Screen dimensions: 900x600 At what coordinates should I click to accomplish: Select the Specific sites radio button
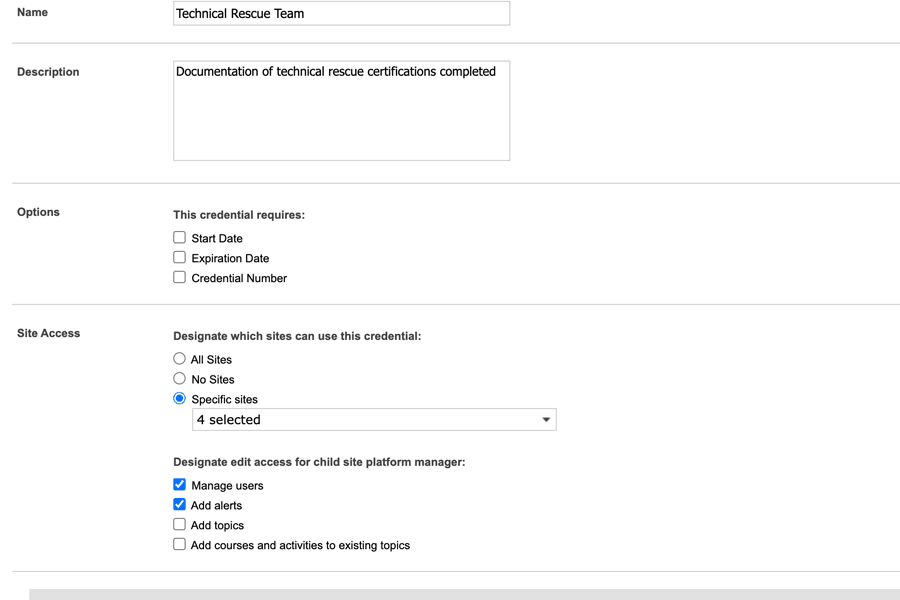tap(180, 399)
